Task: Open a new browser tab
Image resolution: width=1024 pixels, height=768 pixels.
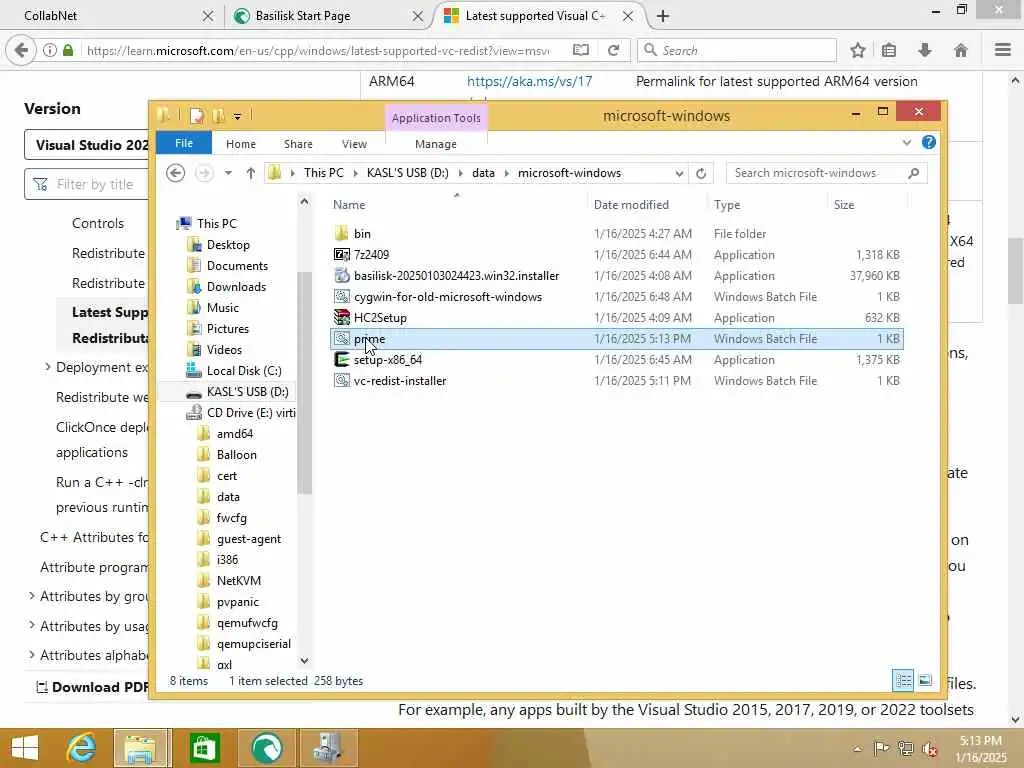Action: [x=663, y=16]
